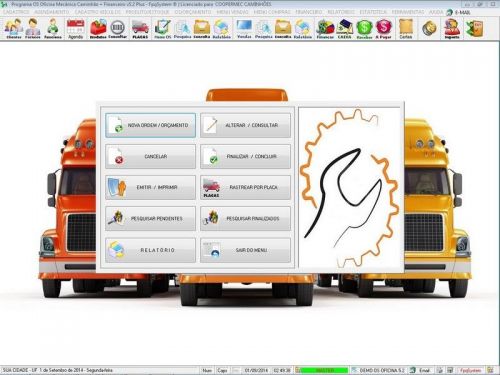Open the Agenda calendar icon

click(76, 29)
